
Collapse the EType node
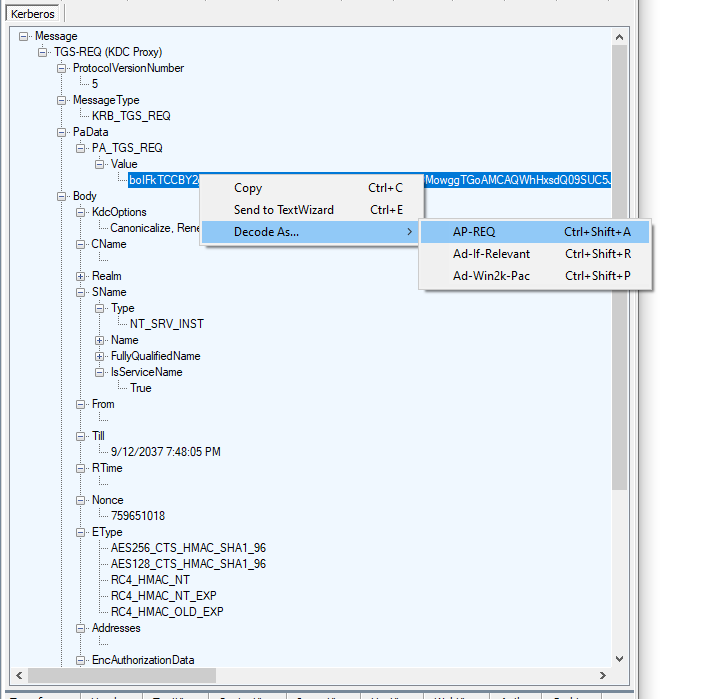(x=81, y=532)
